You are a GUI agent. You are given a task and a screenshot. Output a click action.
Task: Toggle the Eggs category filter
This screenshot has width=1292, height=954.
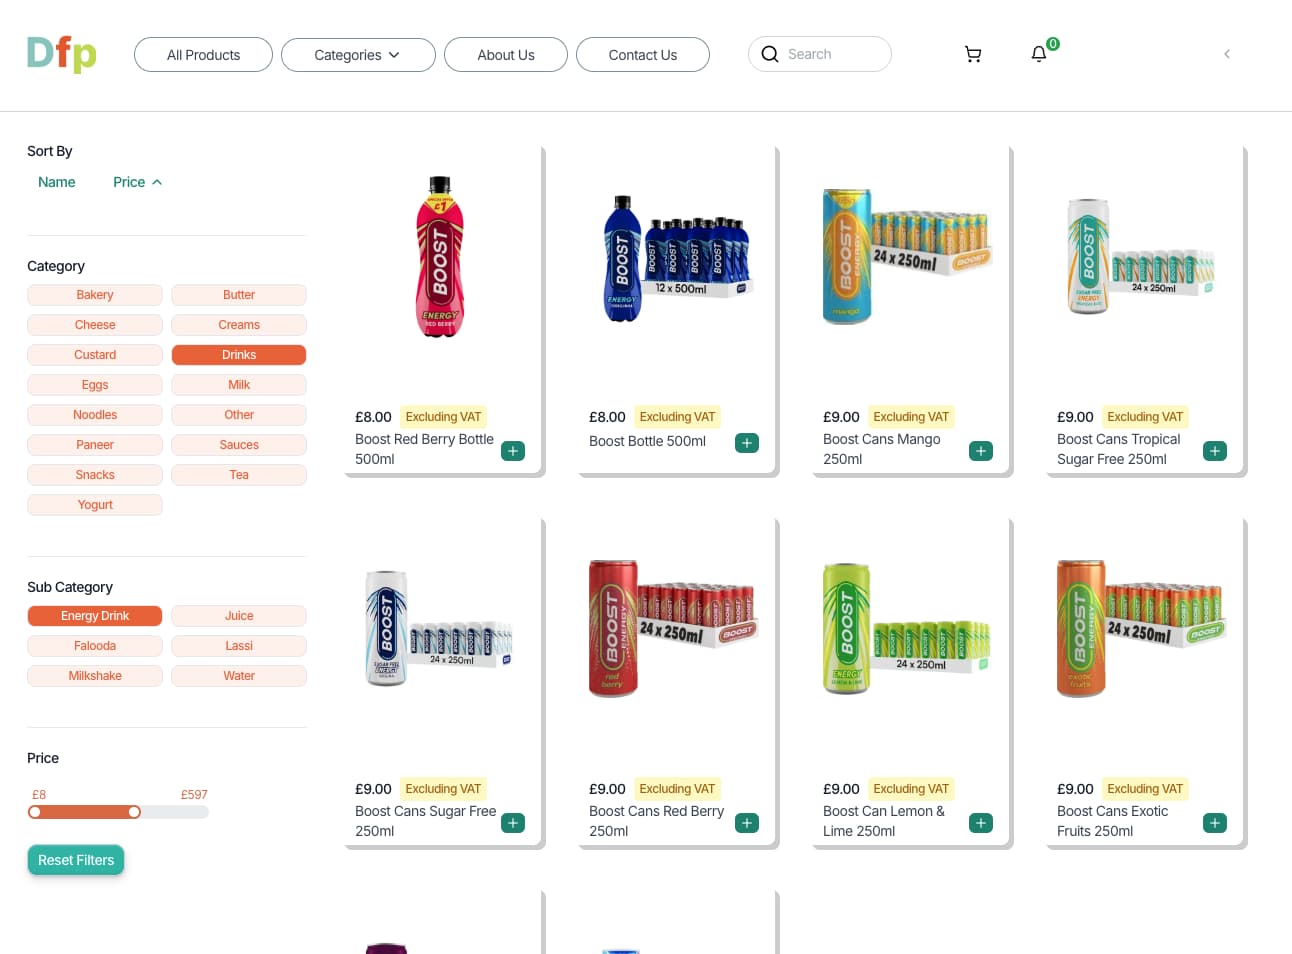(x=95, y=385)
